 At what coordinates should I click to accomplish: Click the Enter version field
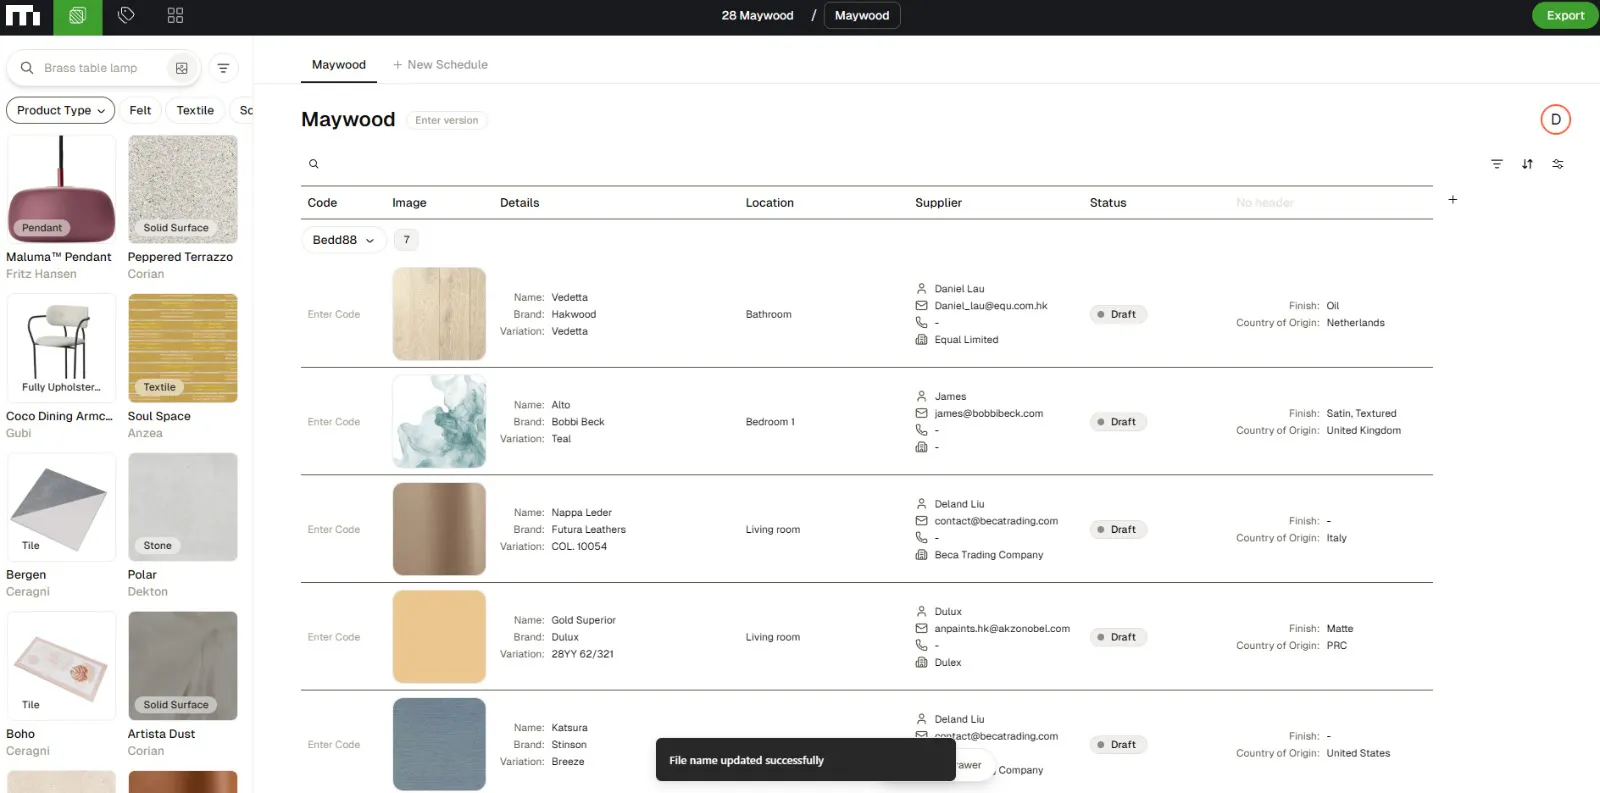446,120
